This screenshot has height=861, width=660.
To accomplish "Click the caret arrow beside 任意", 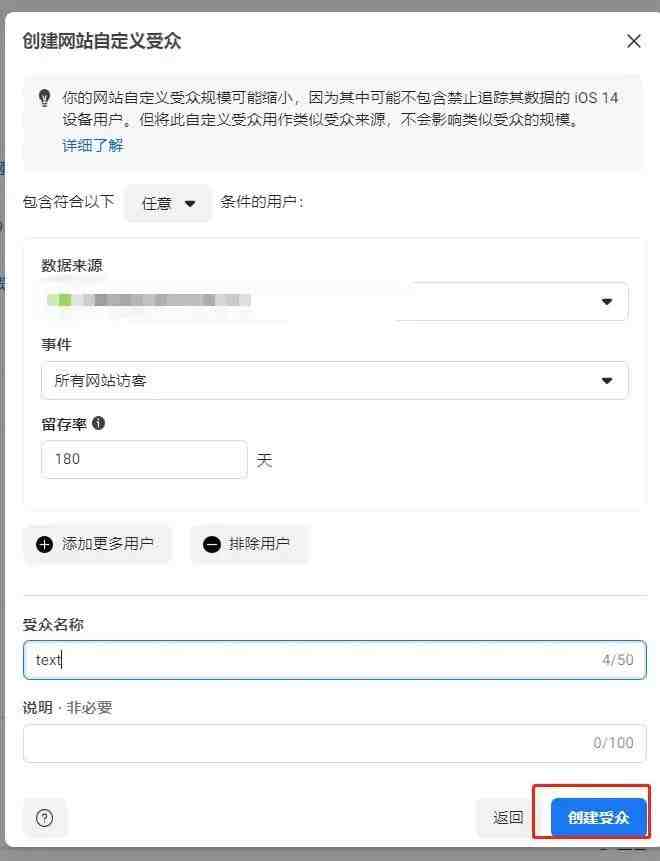I will point(190,204).
